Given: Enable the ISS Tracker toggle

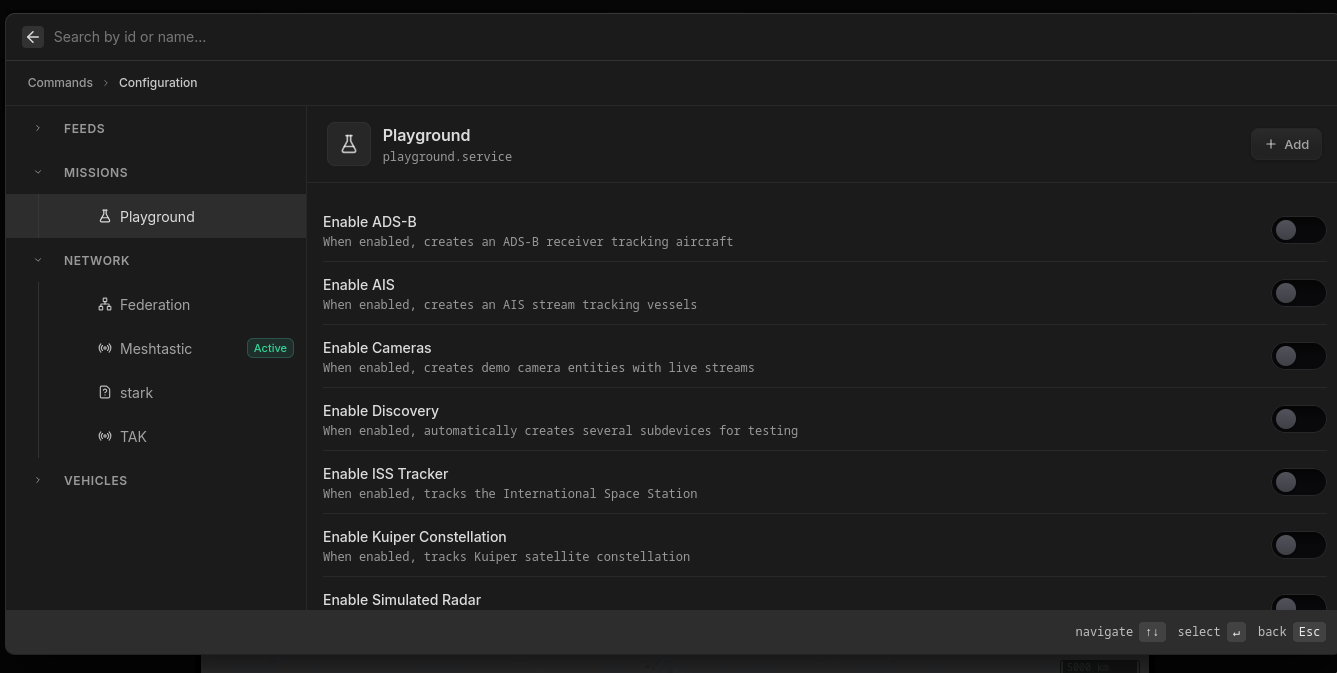Looking at the screenshot, I should [x=1298, y=482].
